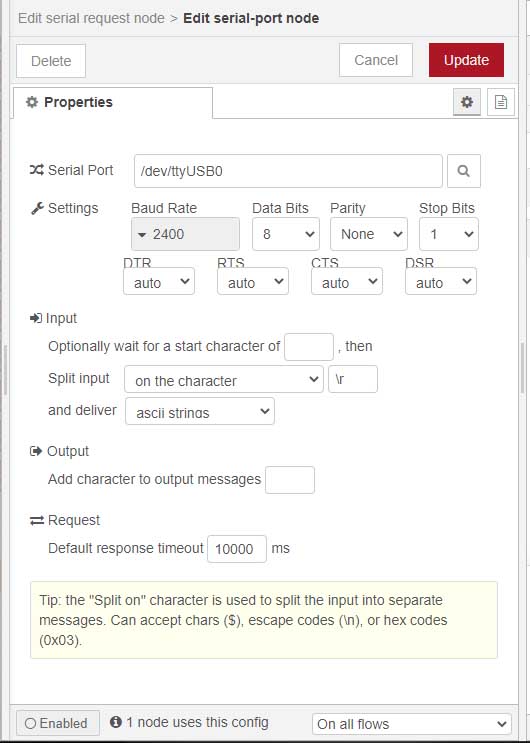
Task: Click the serial port search magnifier icon
Action: pos(464,171)
